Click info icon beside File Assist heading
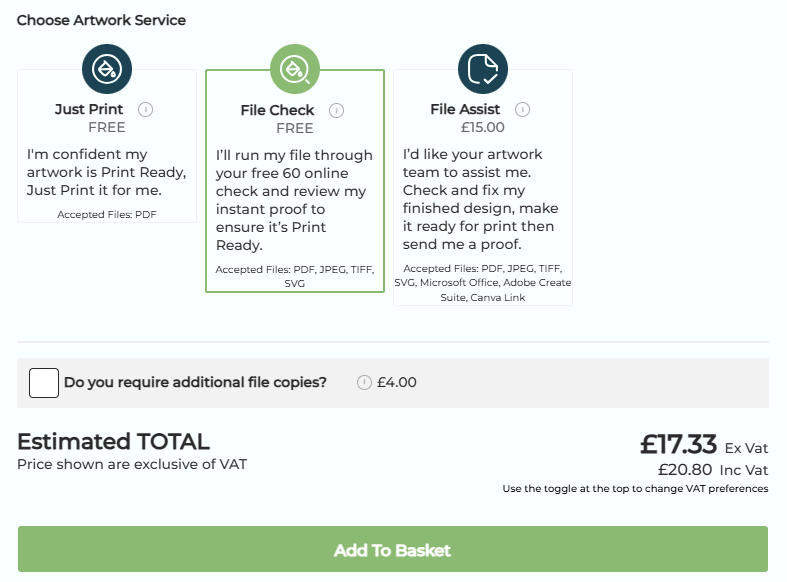Image resolution: width=787 pixels, height=582 pixels. click(522, 110)
